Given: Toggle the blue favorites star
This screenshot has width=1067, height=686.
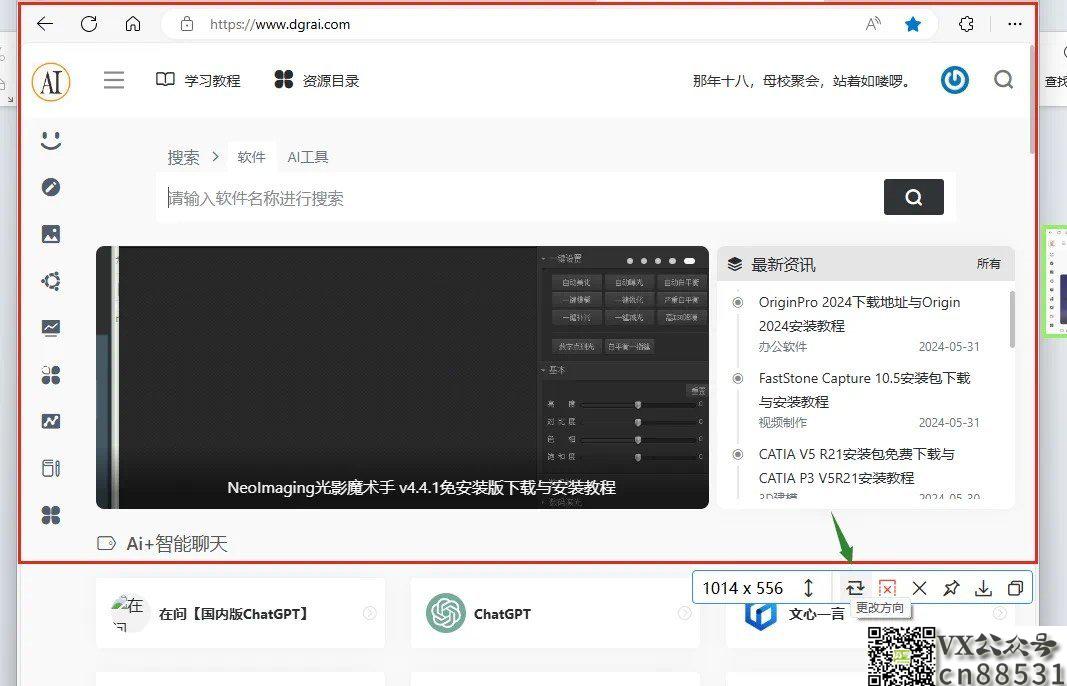Looking at the screenshot, I should 913,24.
